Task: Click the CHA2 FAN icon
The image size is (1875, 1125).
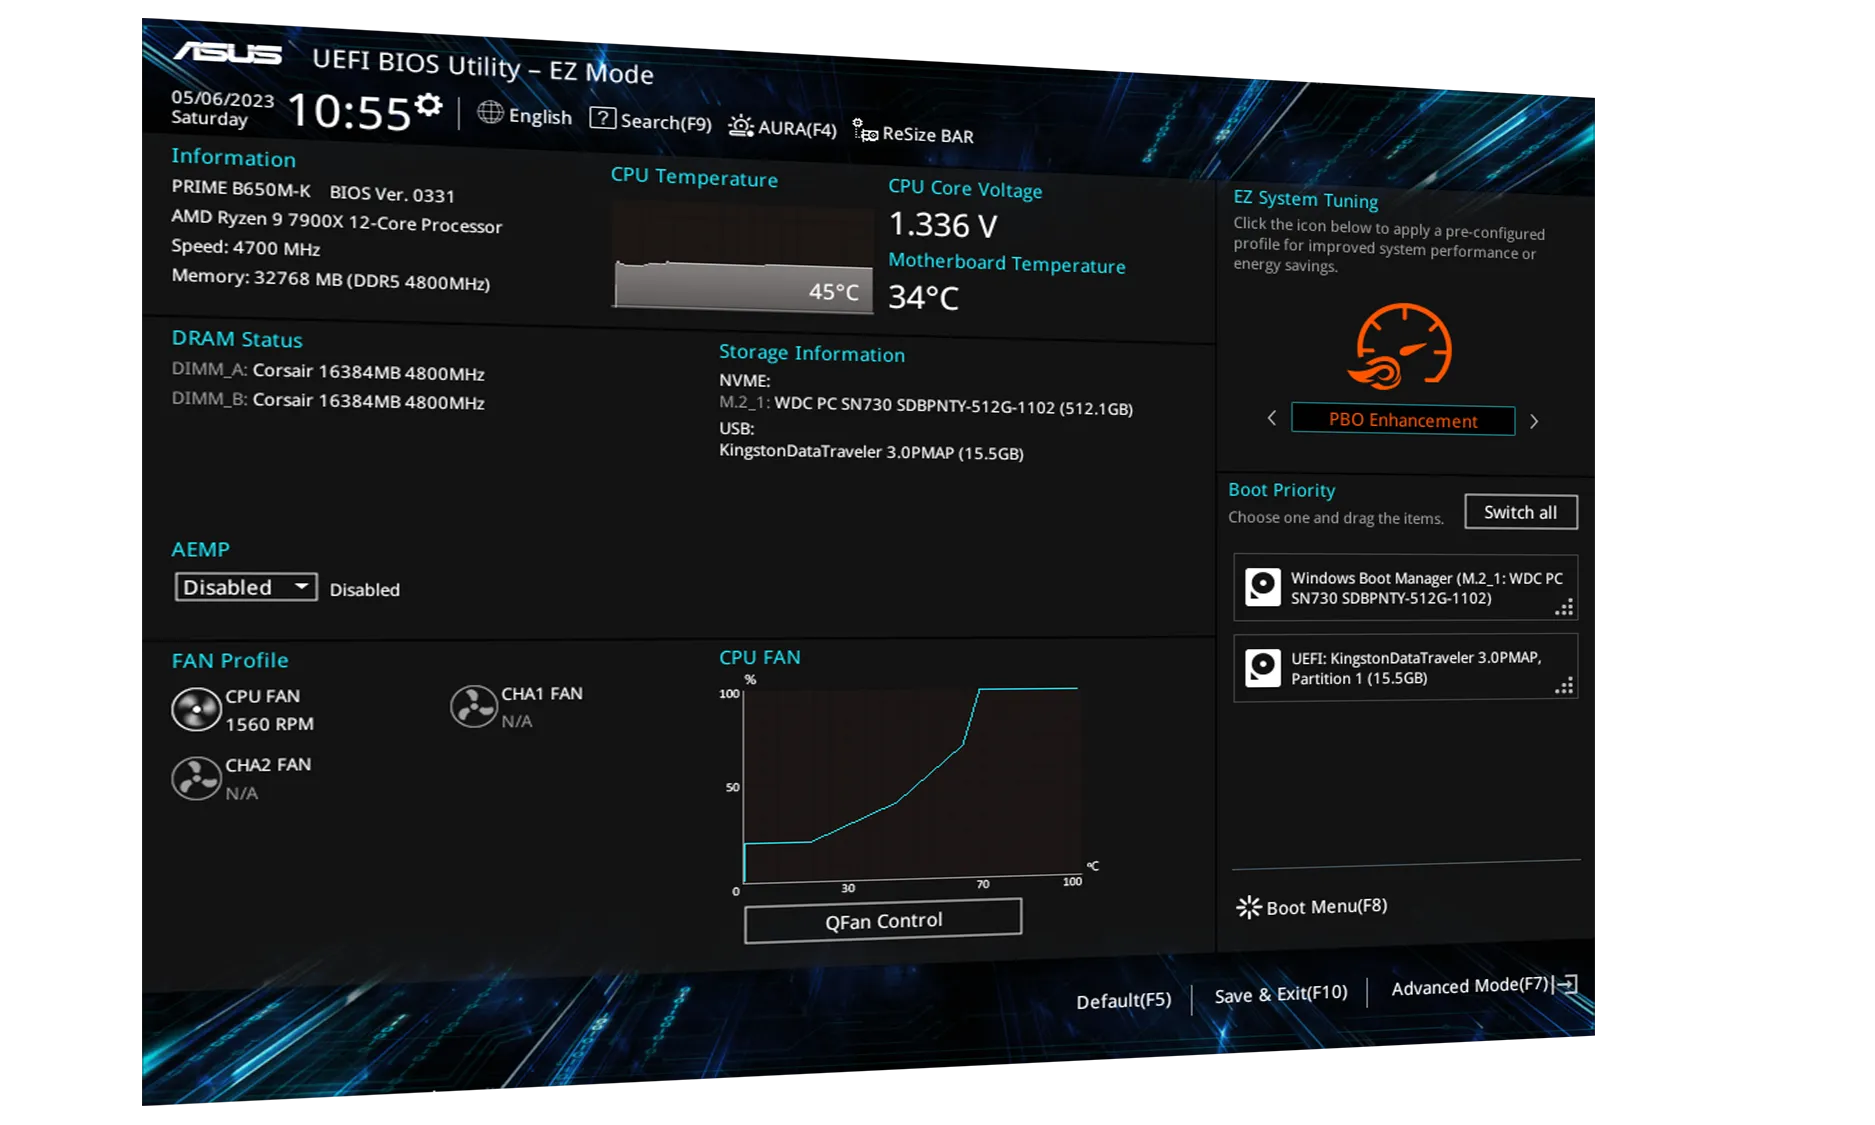Action: click(196, 778)
